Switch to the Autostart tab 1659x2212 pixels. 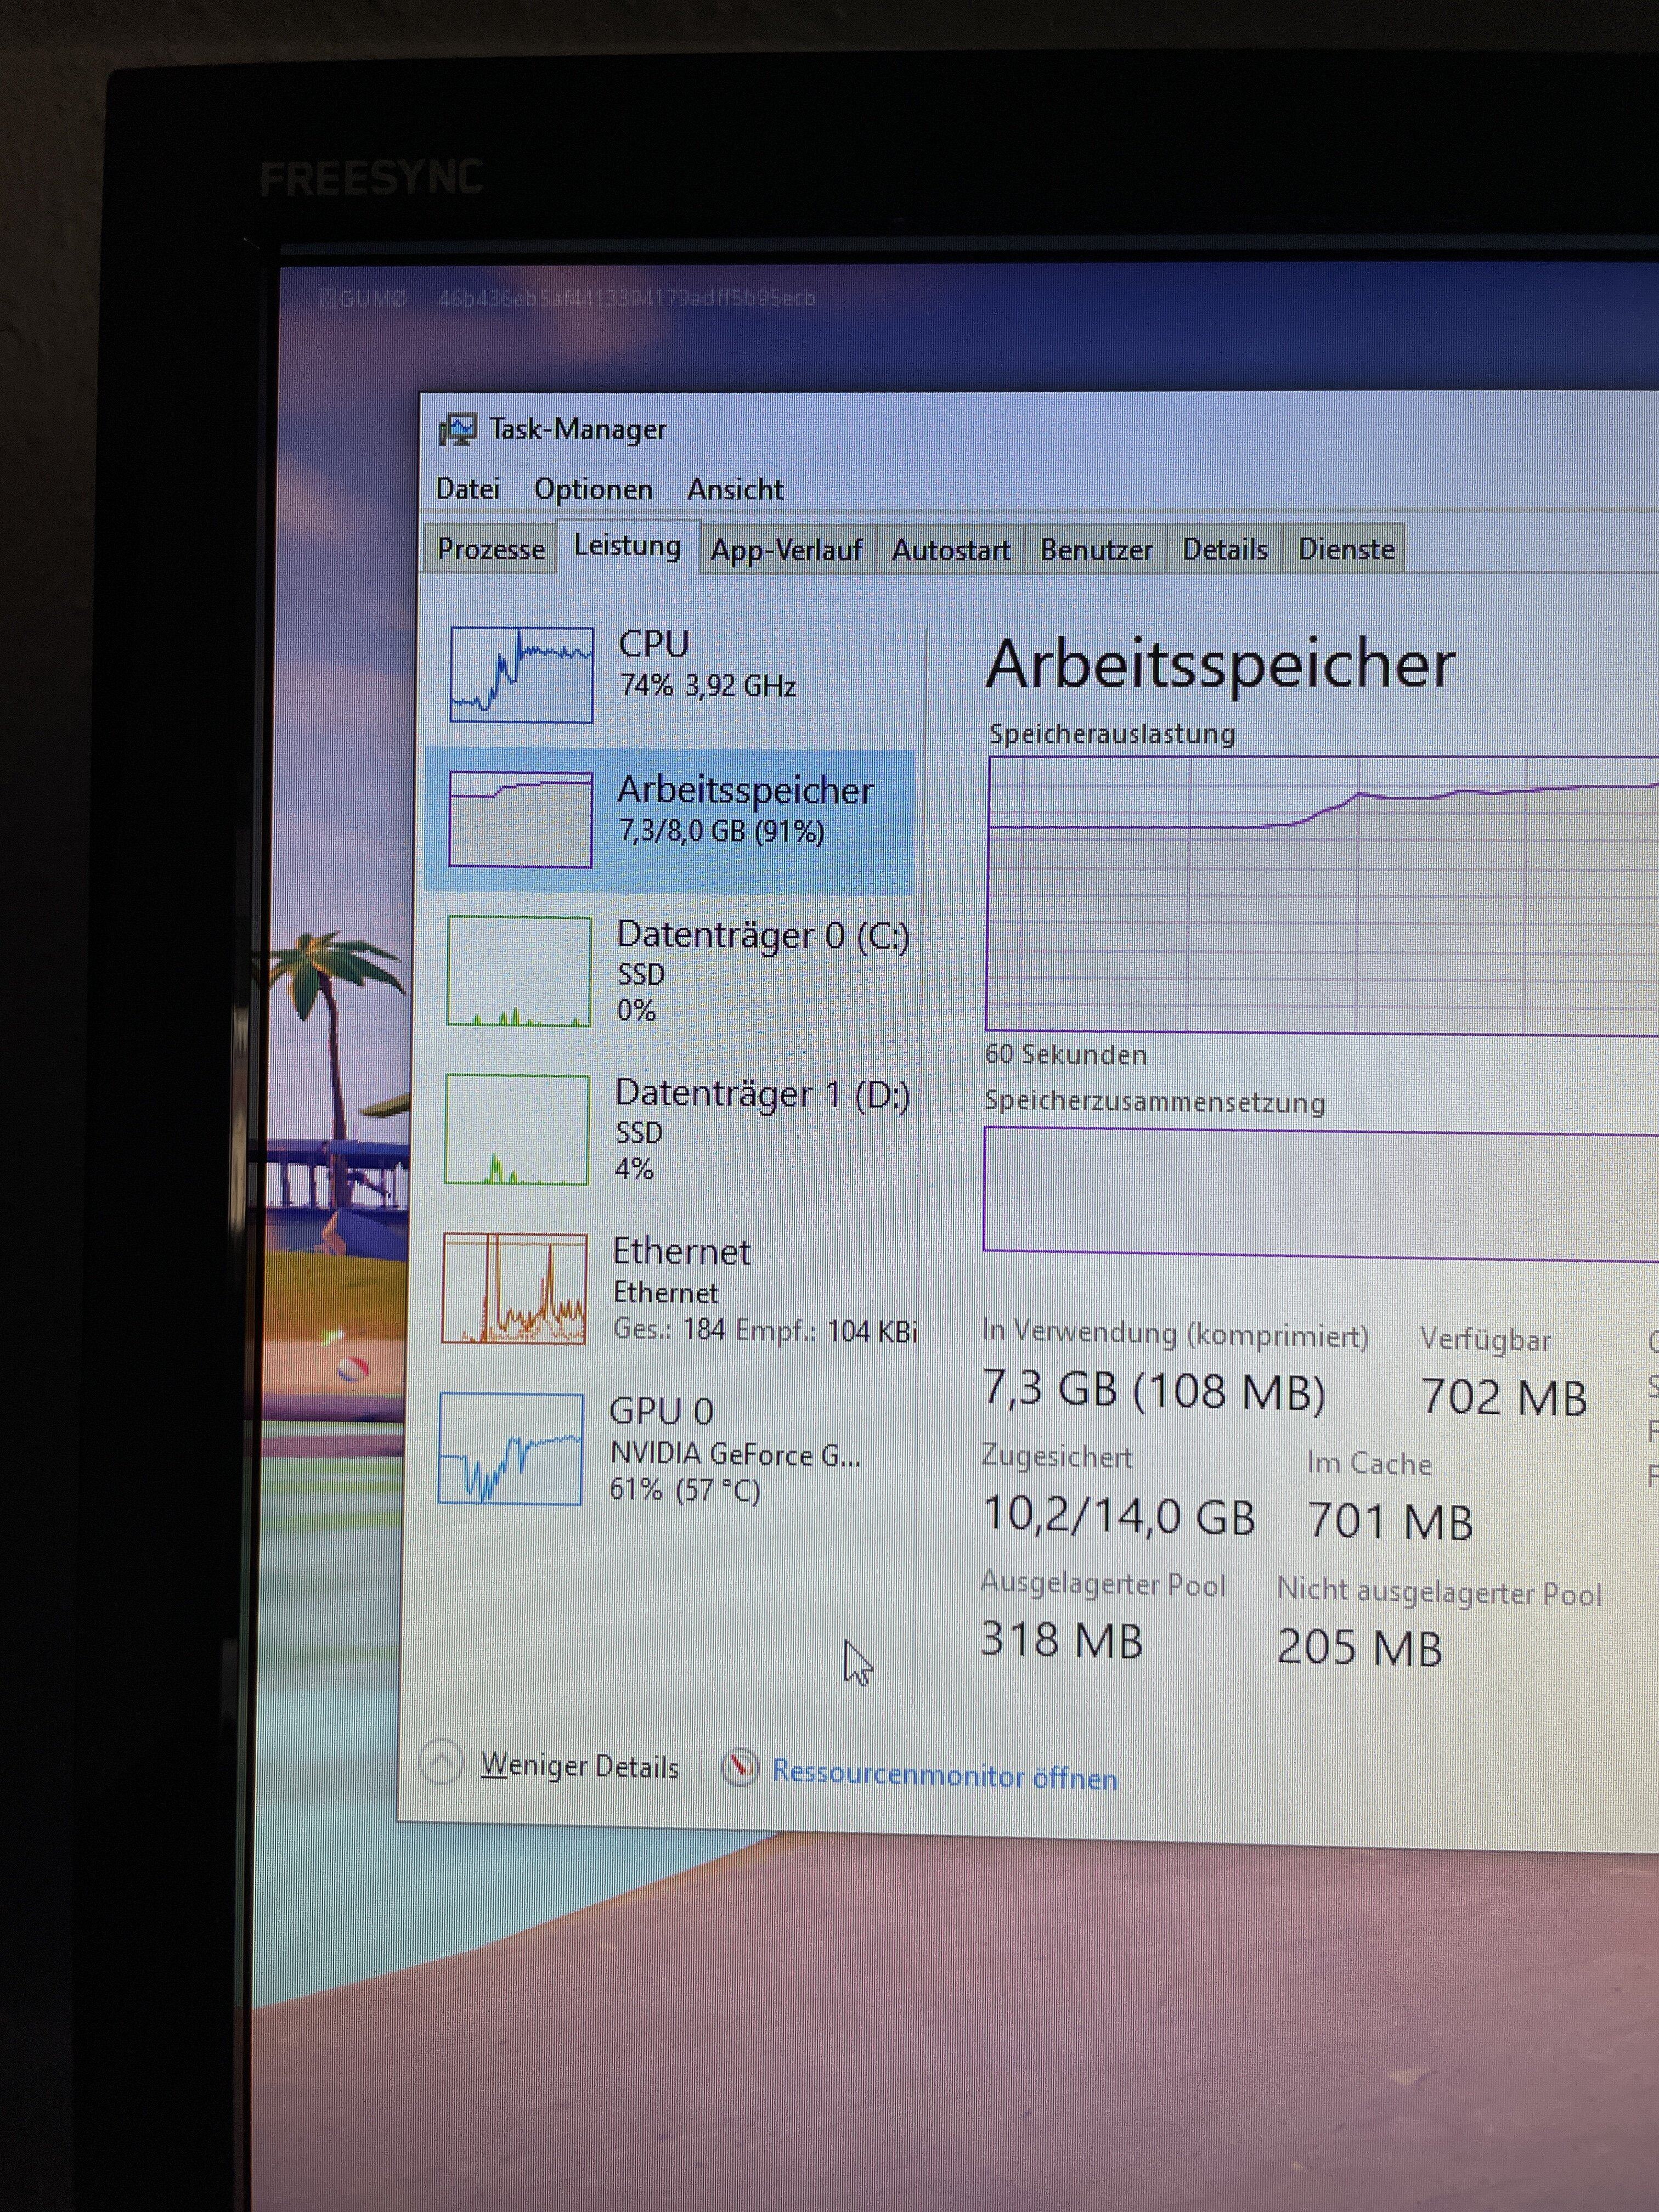click(950, 550)
